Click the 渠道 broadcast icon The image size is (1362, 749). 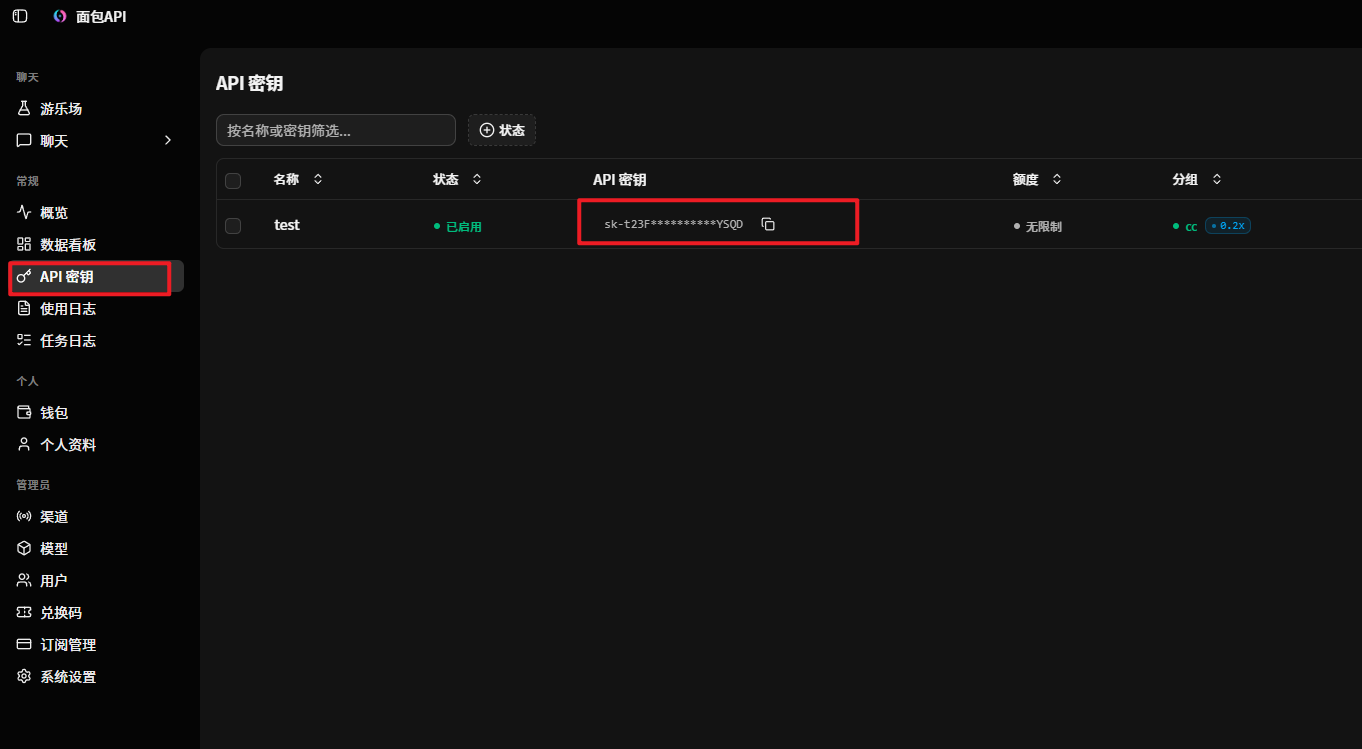pos(25,517)
